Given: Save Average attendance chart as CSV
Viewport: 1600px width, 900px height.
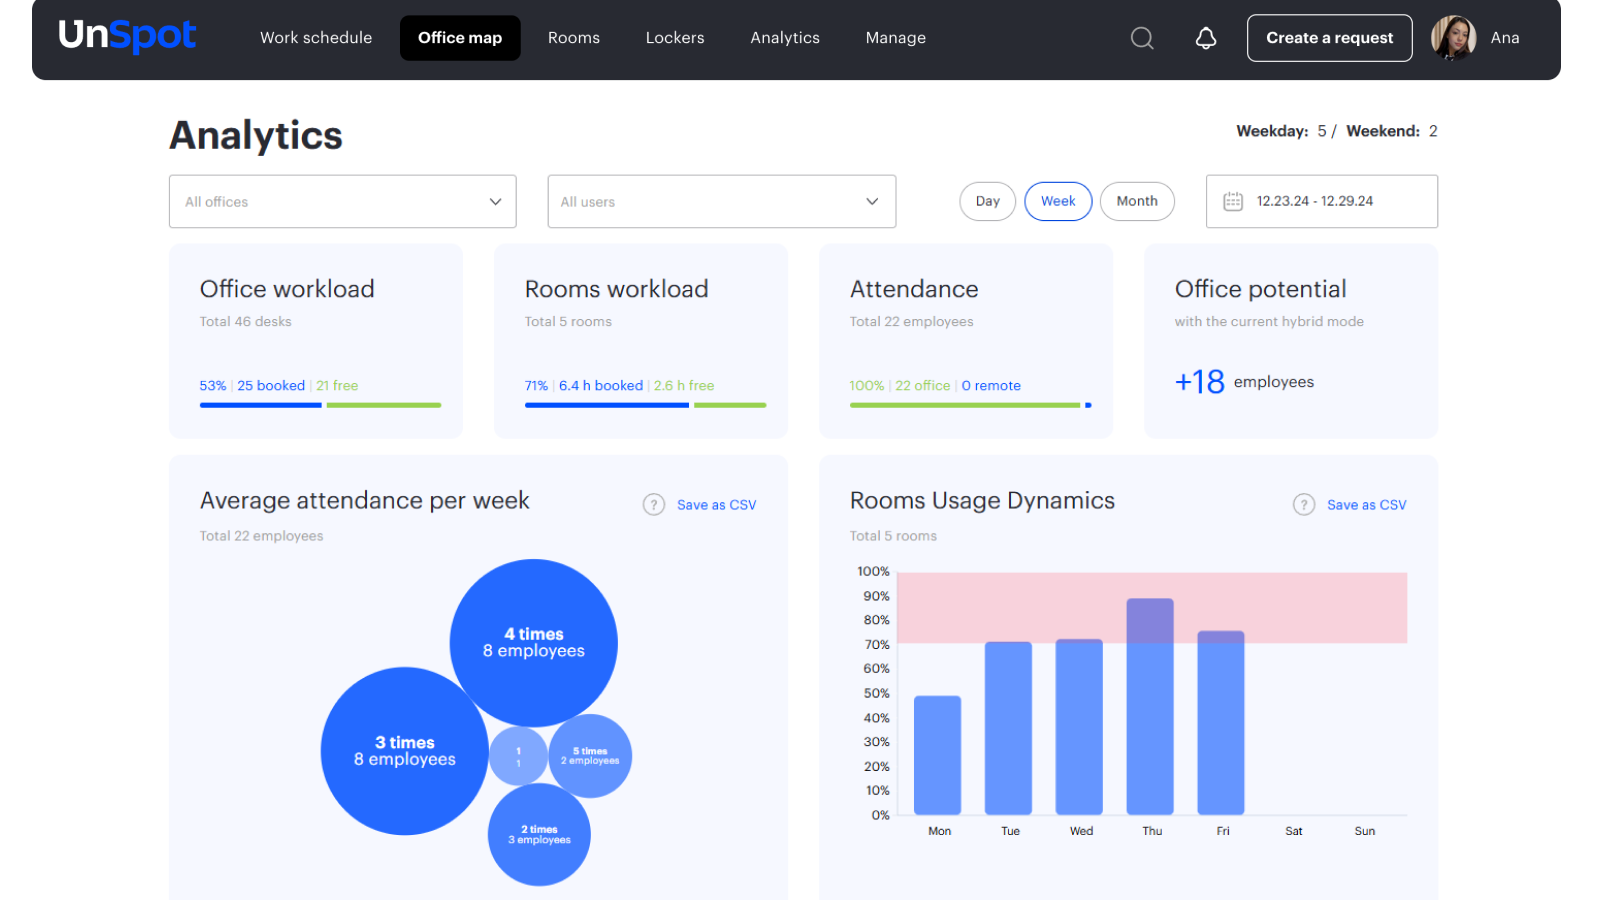Looking at the screenshot, I should (x=717, y=505).
